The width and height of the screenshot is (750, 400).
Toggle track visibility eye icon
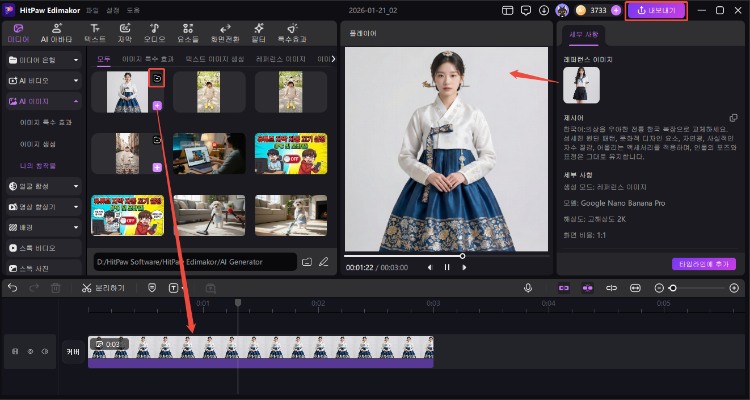point(30,352)
